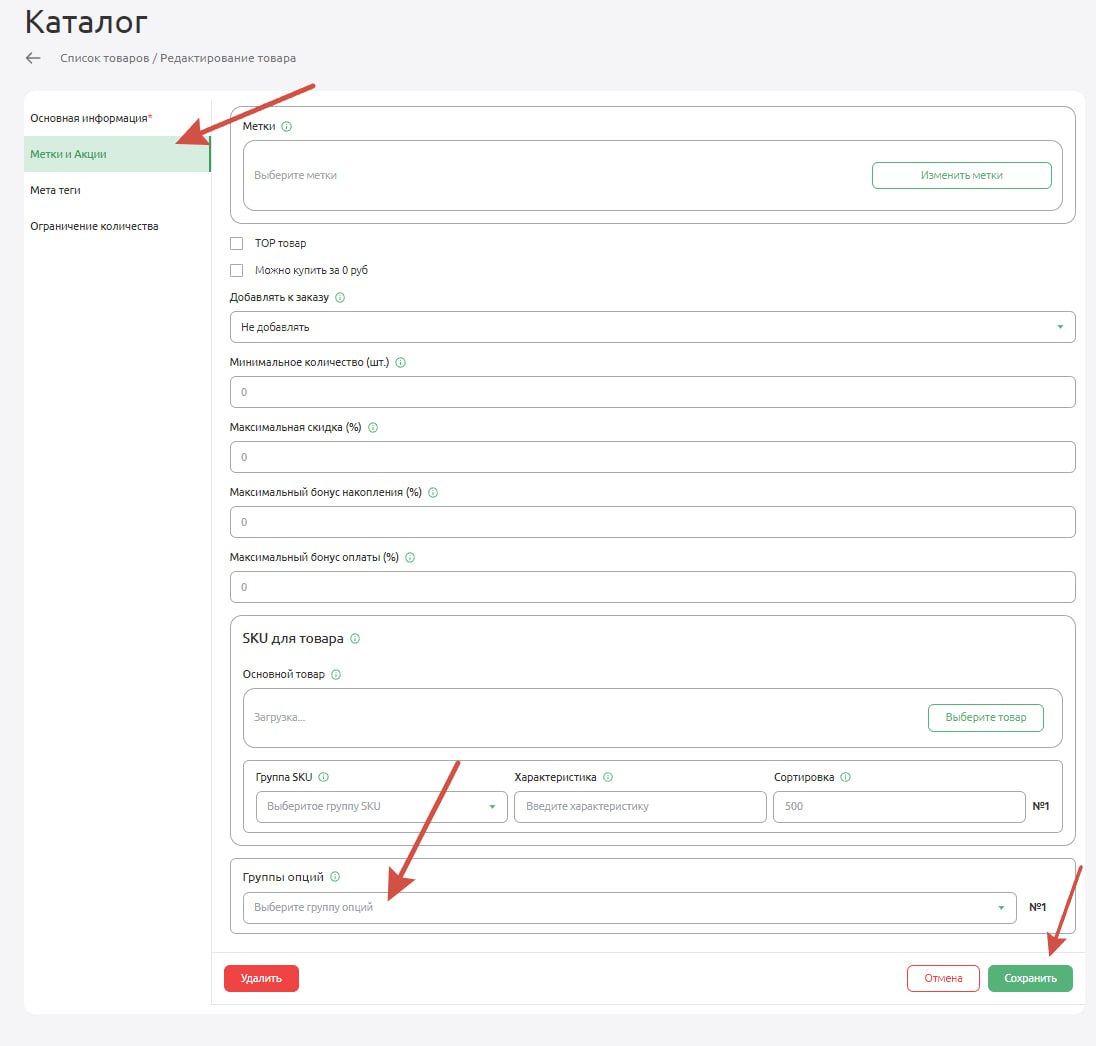Click info icon beside Максимальный бонус накопления

pyautogui.click(x=433, y=493)
